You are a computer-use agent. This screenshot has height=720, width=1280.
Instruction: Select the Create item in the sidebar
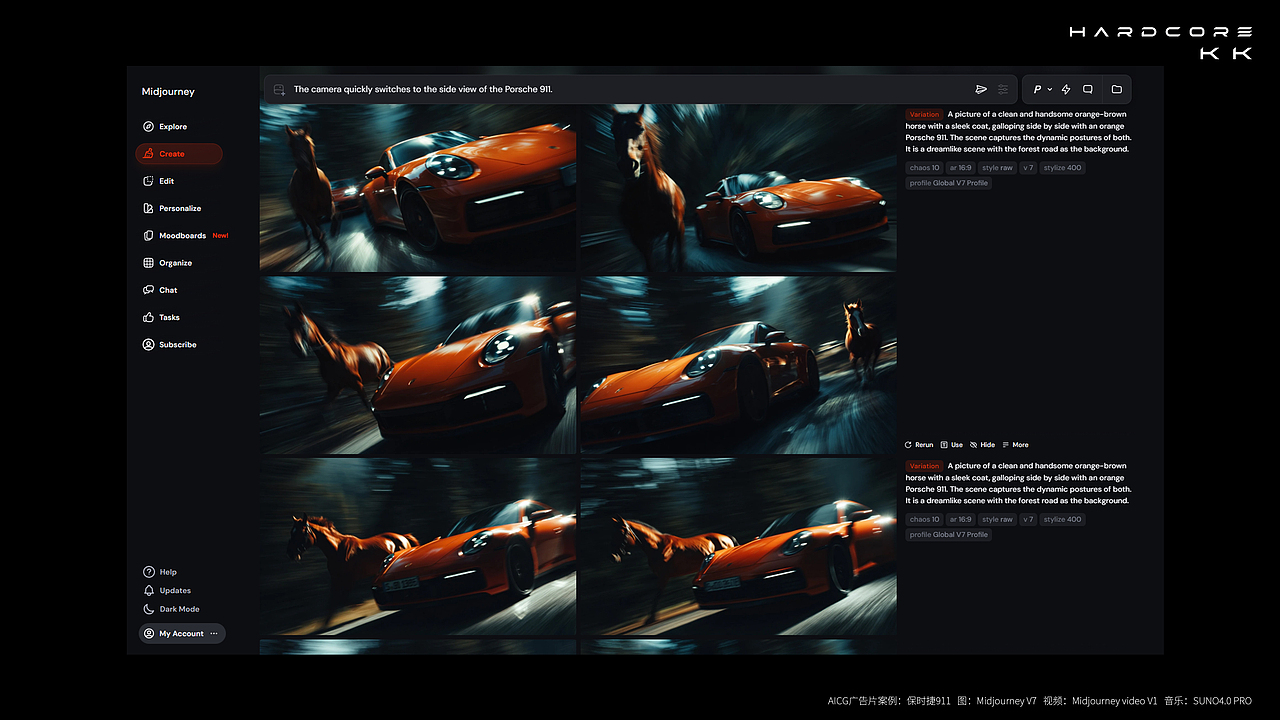[179, 154]
